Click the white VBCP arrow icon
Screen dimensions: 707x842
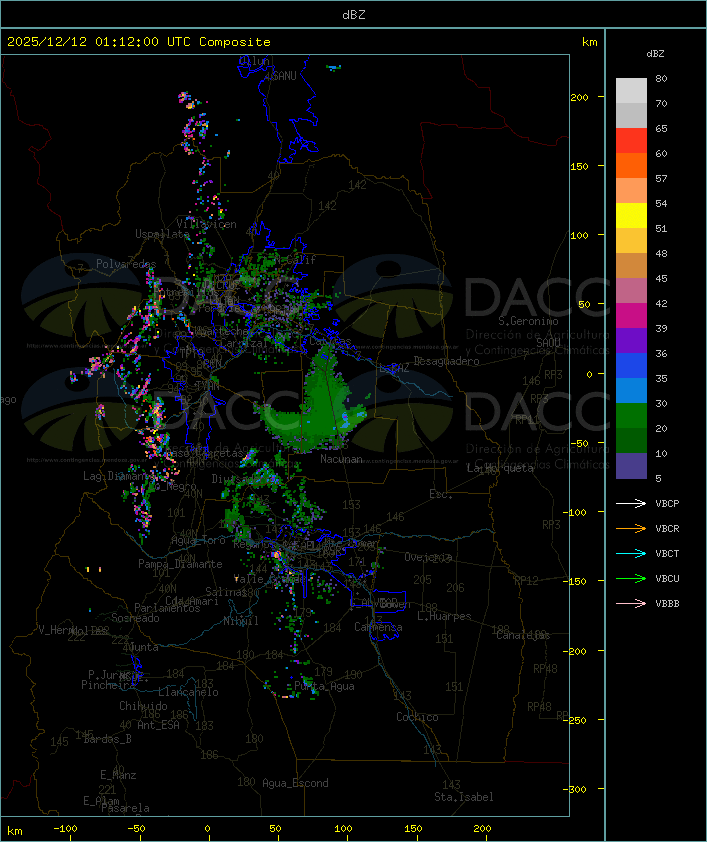coord(631,504)
